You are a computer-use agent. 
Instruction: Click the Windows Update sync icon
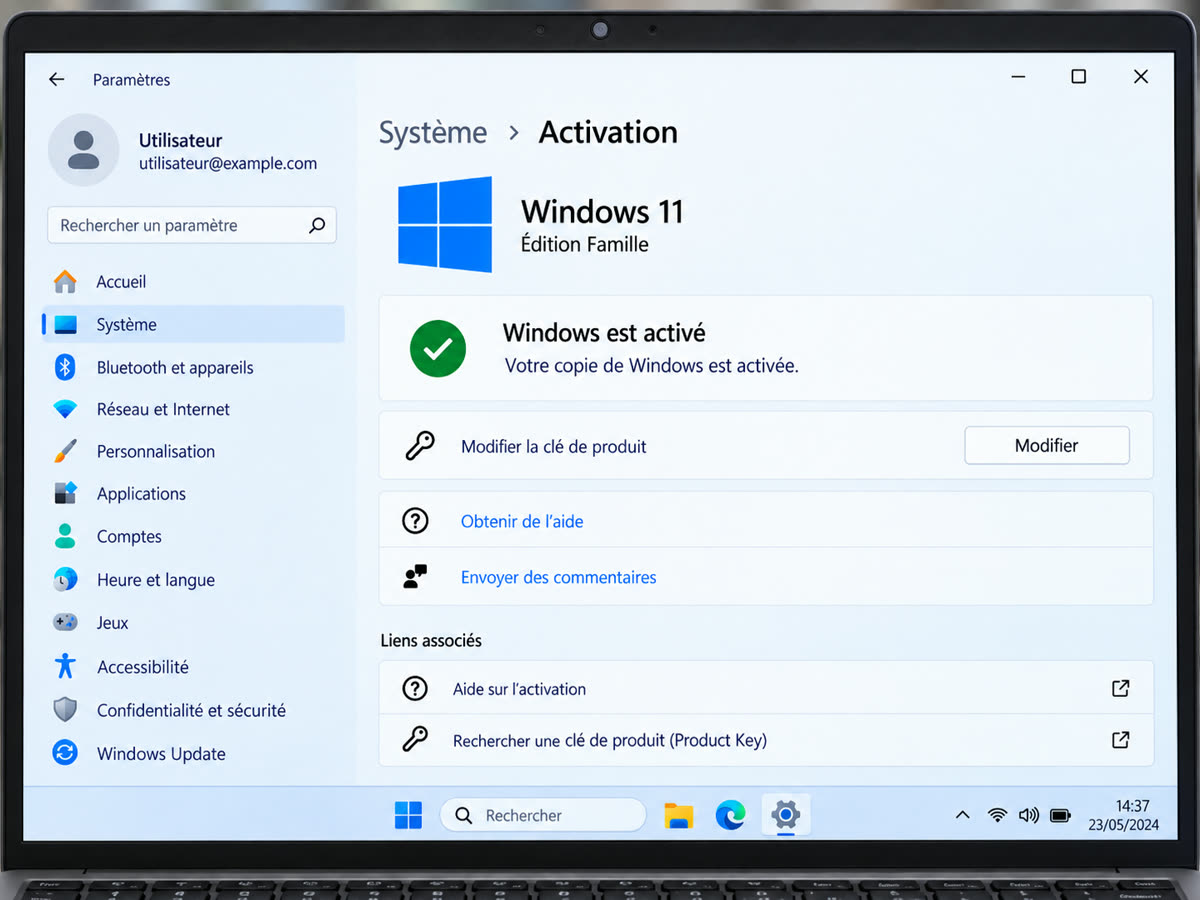pyautogui.click(x=65, y=753)
